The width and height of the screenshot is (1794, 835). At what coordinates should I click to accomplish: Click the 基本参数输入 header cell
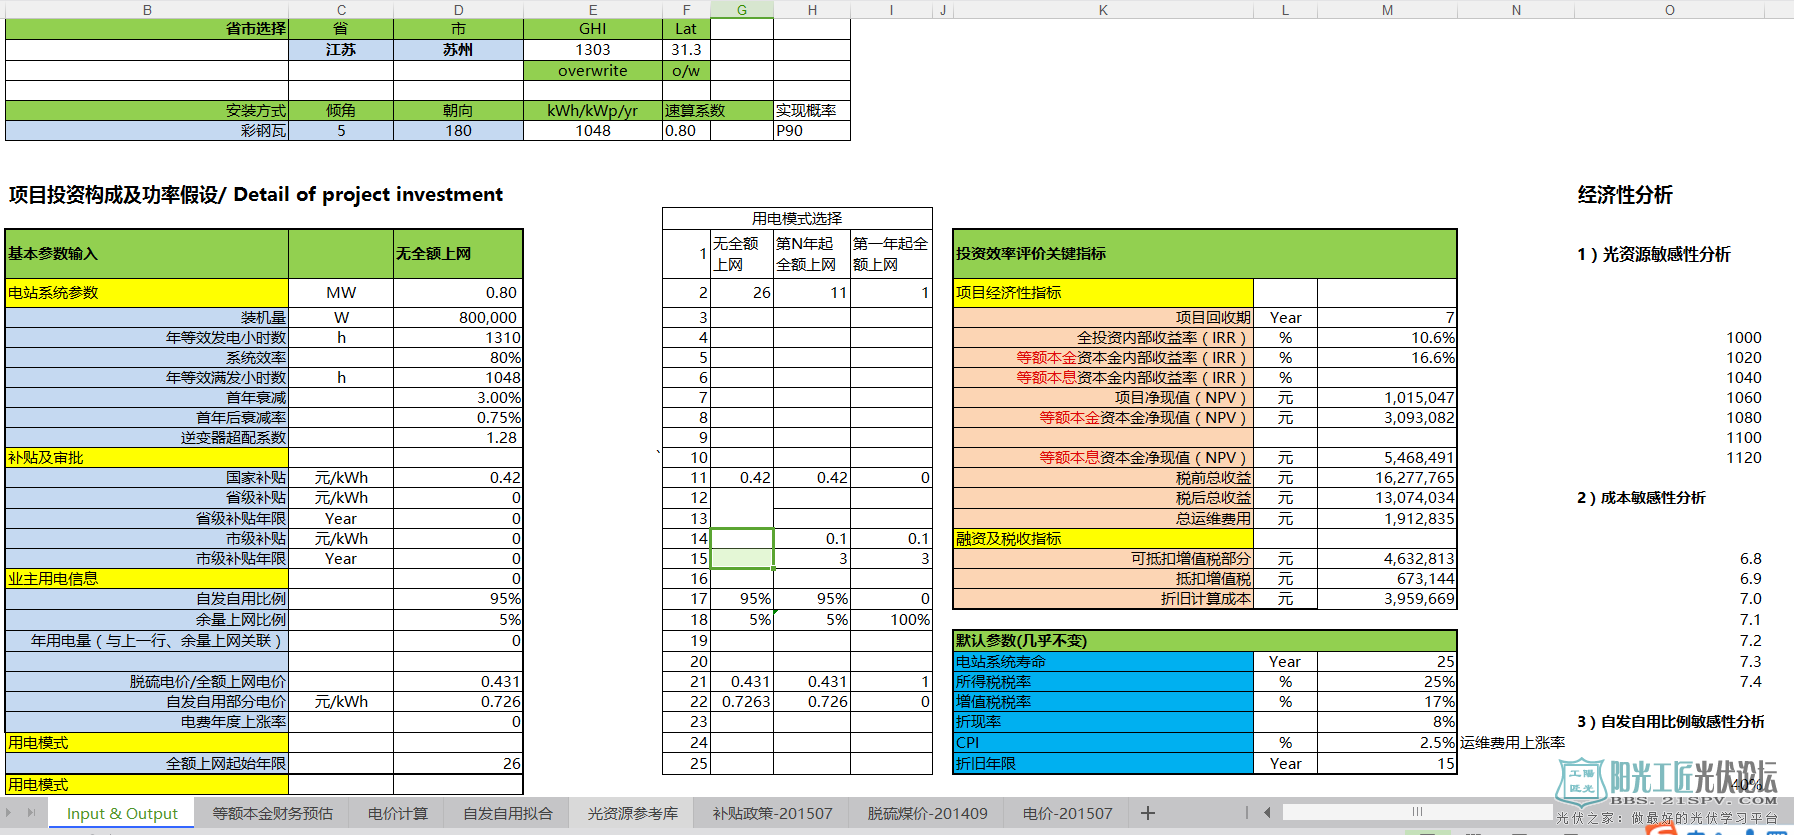(x=147, y=254)
